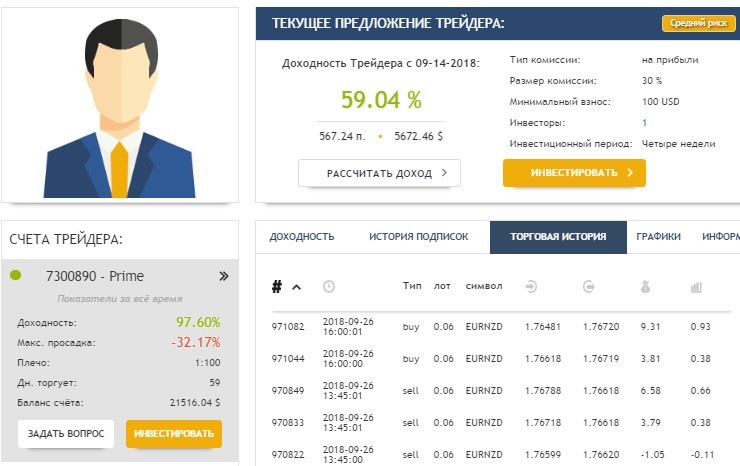This screenshot has width=740, height=466.
Task: Click the Средний риск badge
Action: (697, 23)
